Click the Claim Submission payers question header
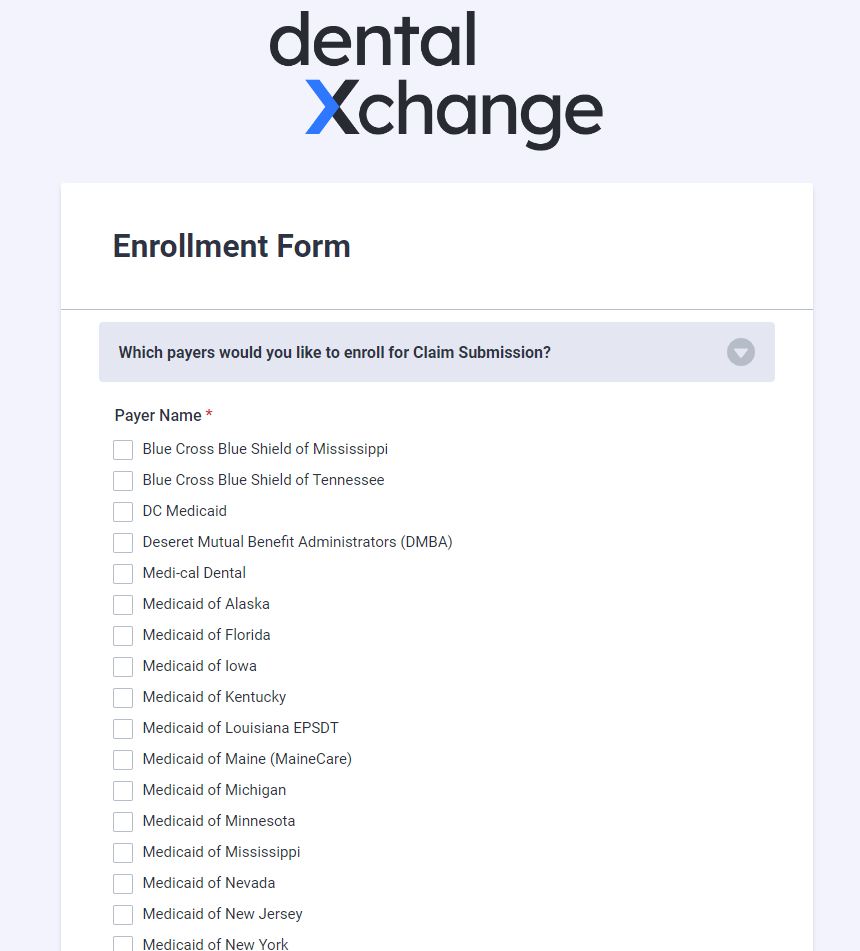The image size is (860, 951). point(437,352)
